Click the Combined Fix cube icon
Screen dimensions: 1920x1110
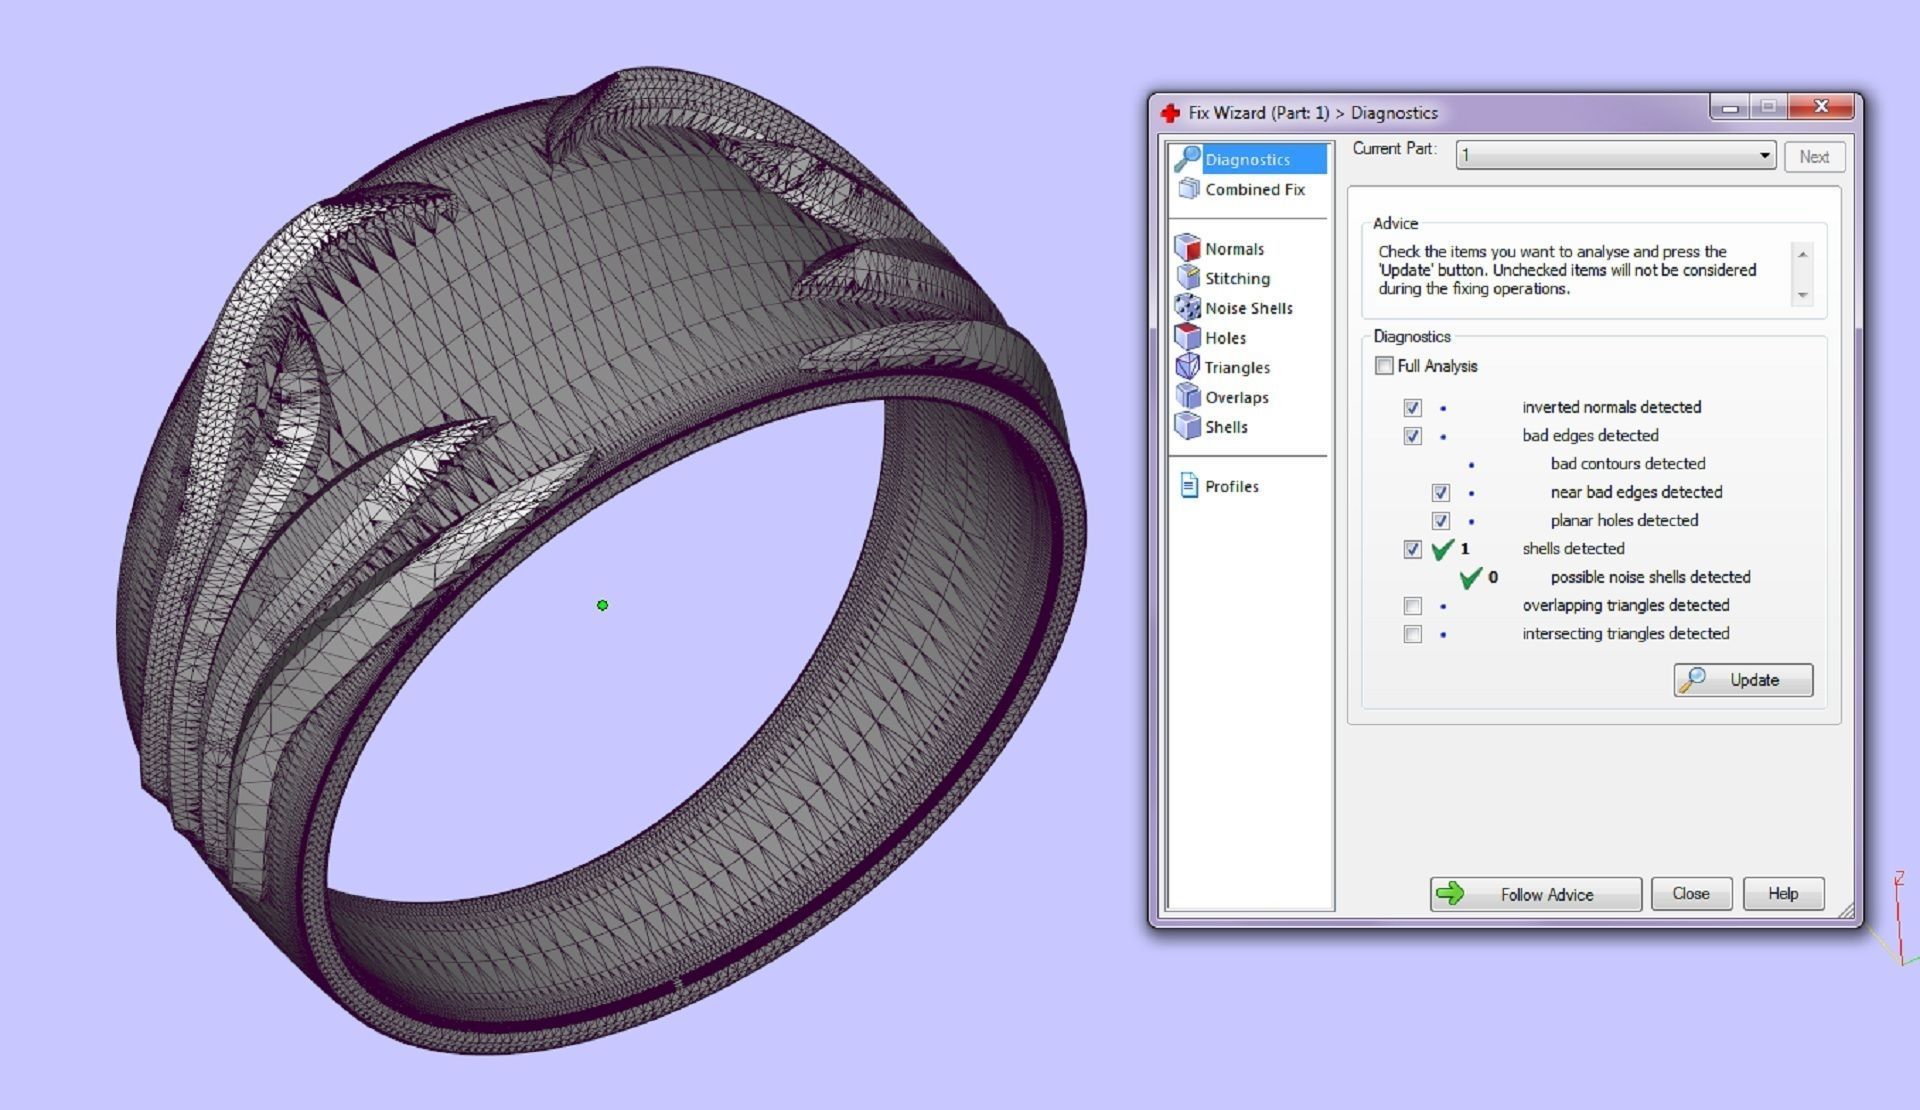[x=1188, y=189]
